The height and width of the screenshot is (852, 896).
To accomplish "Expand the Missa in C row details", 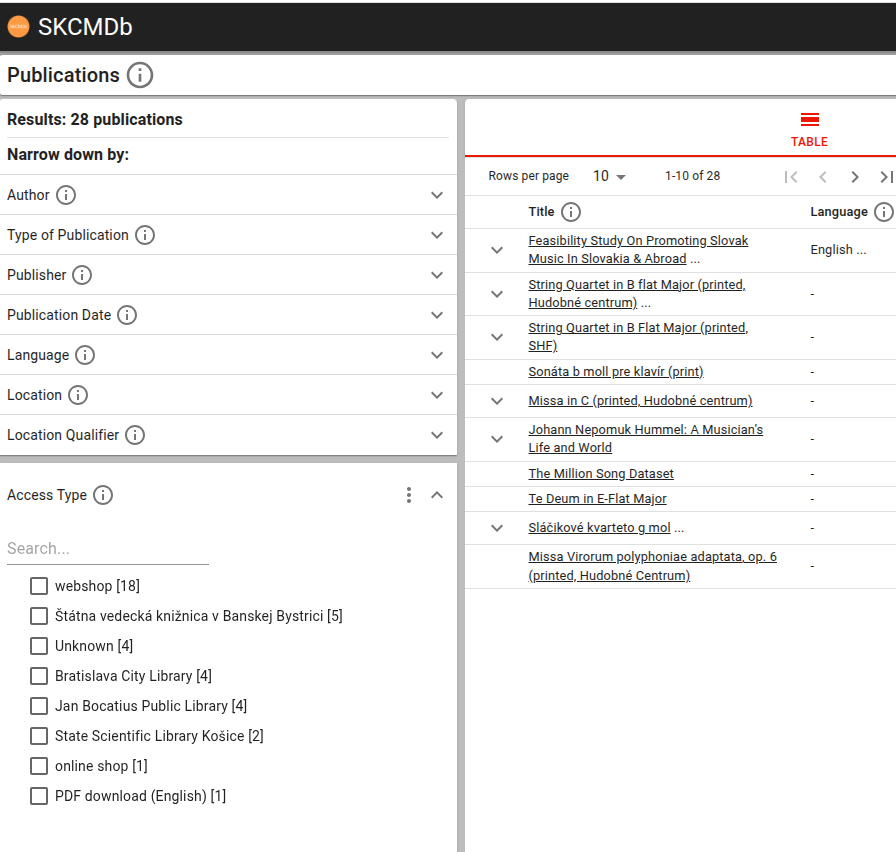I will (497, 401).
